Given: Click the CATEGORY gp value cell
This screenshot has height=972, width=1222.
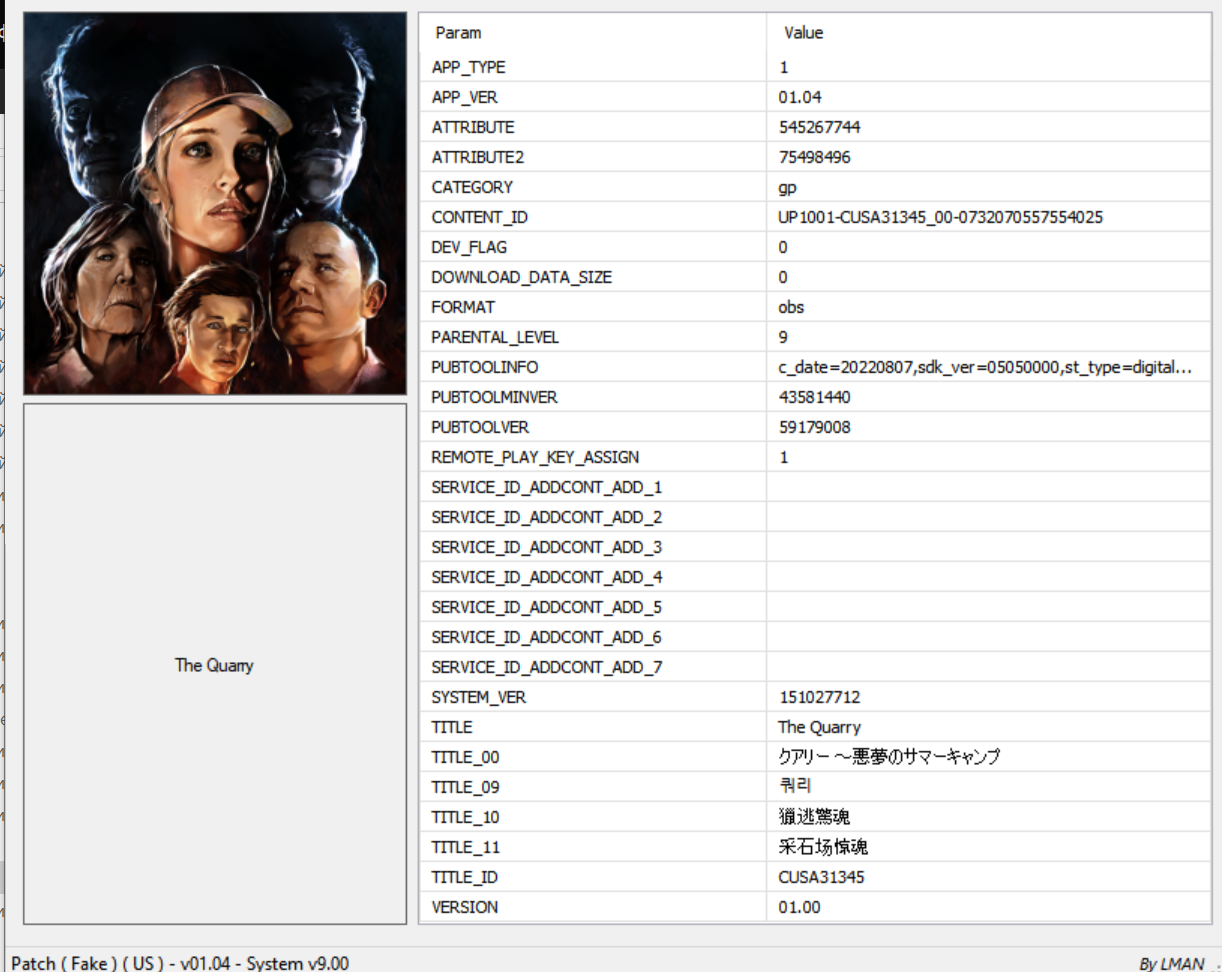Looking at the screenshot, I should pos(788,187).
